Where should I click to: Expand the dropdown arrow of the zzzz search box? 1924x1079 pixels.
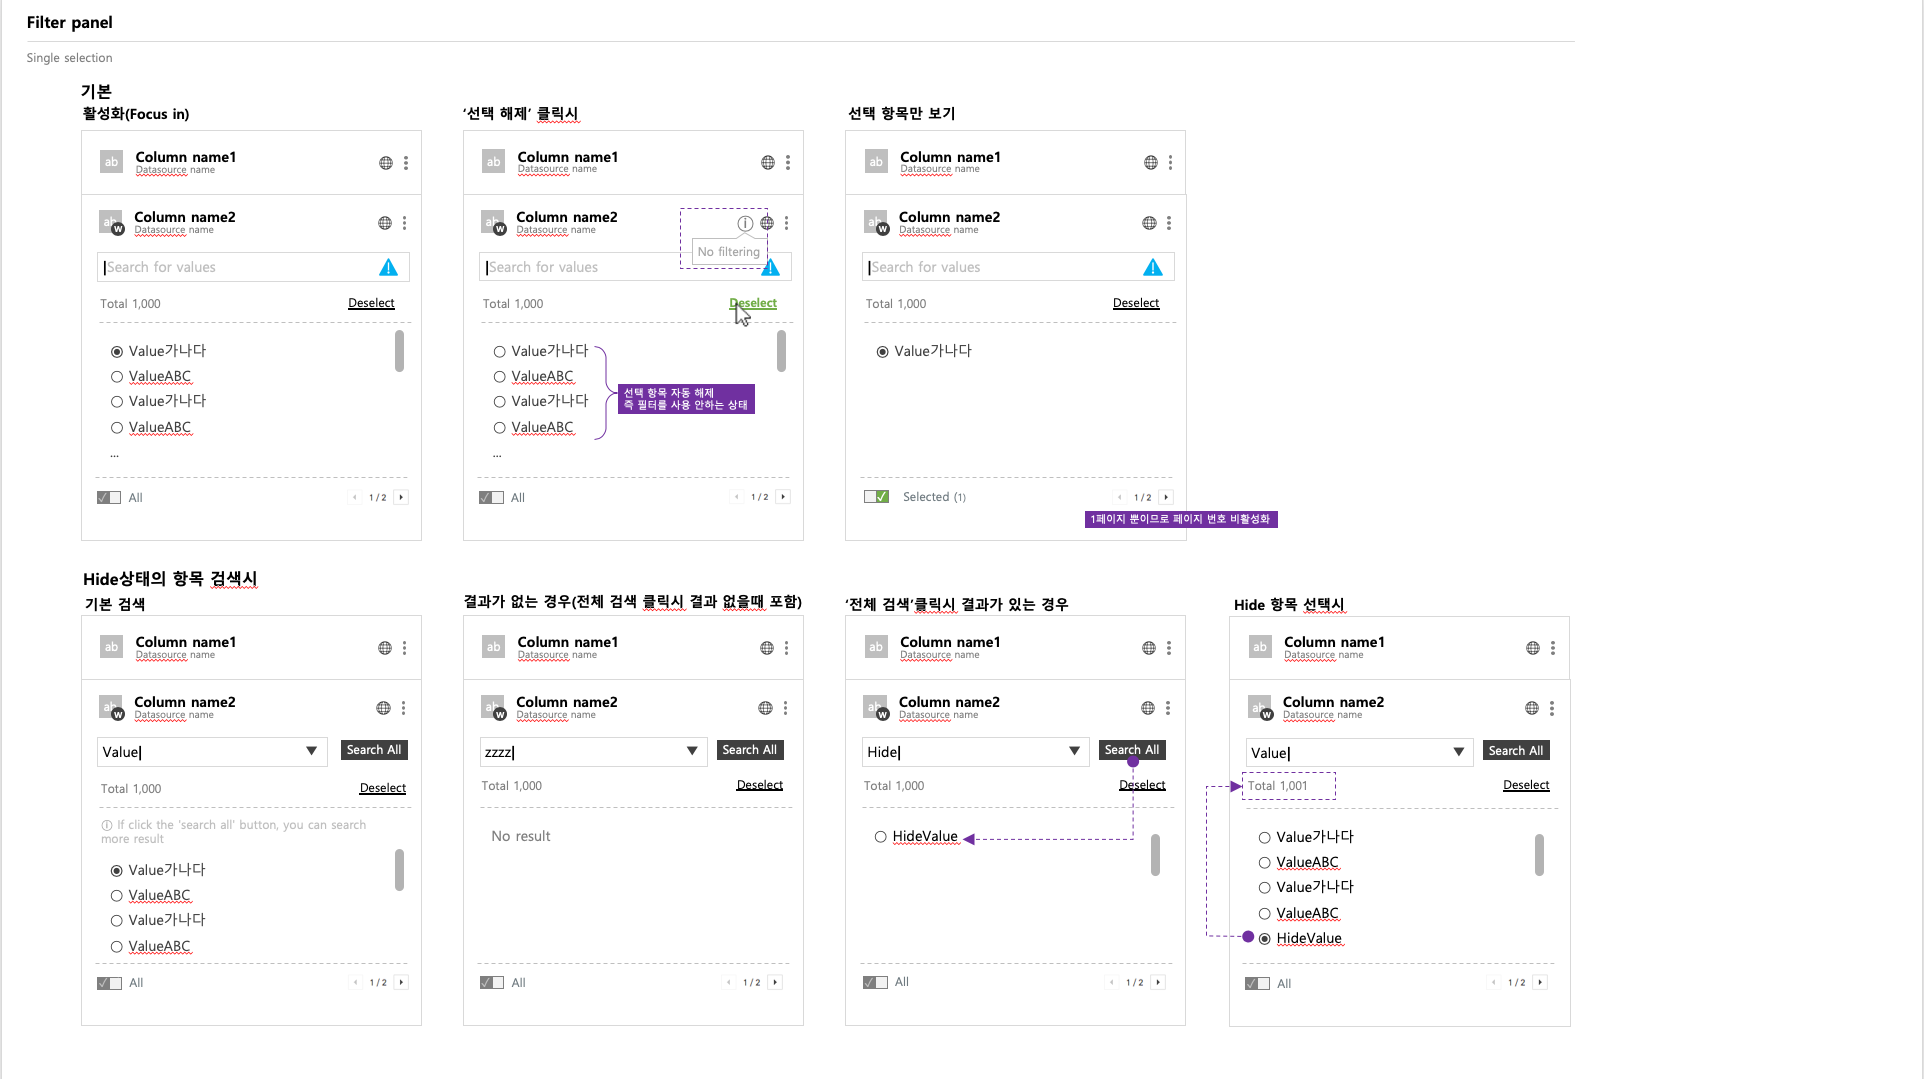pyautogui.click(x=692, y=751)
